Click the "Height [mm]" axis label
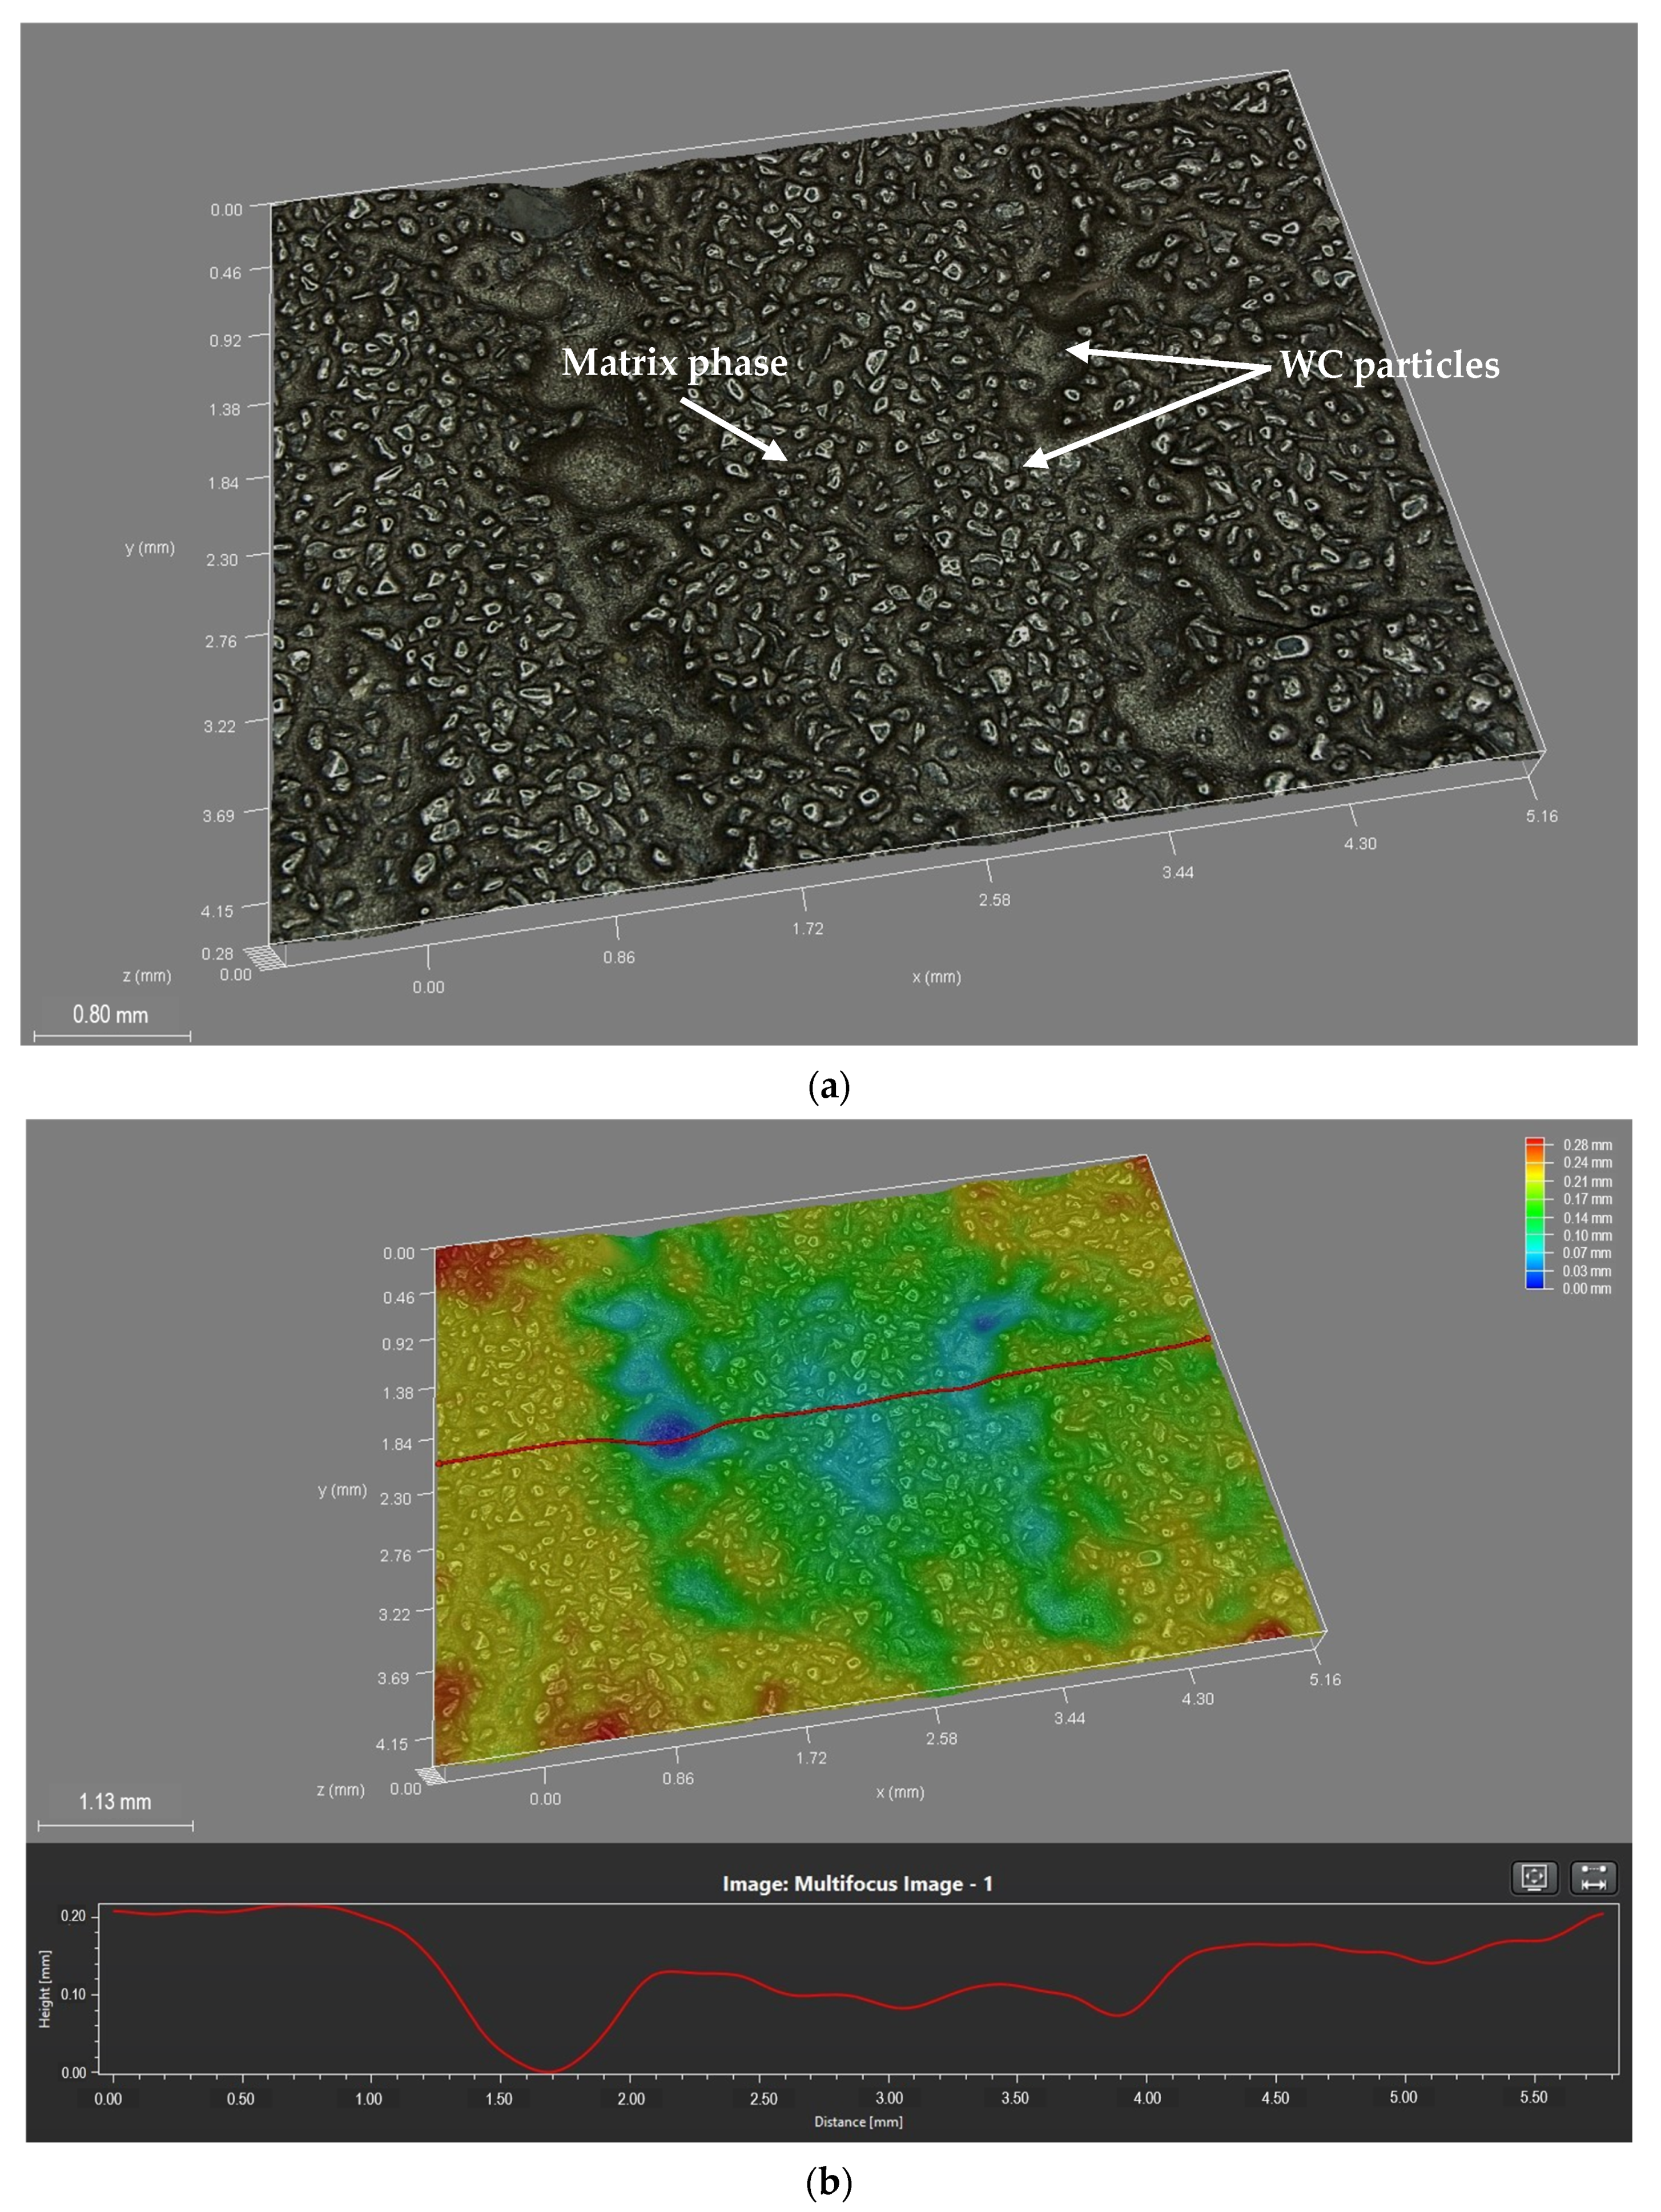The height and width of the screenshot is (2212, 1661). point(45,1989)
